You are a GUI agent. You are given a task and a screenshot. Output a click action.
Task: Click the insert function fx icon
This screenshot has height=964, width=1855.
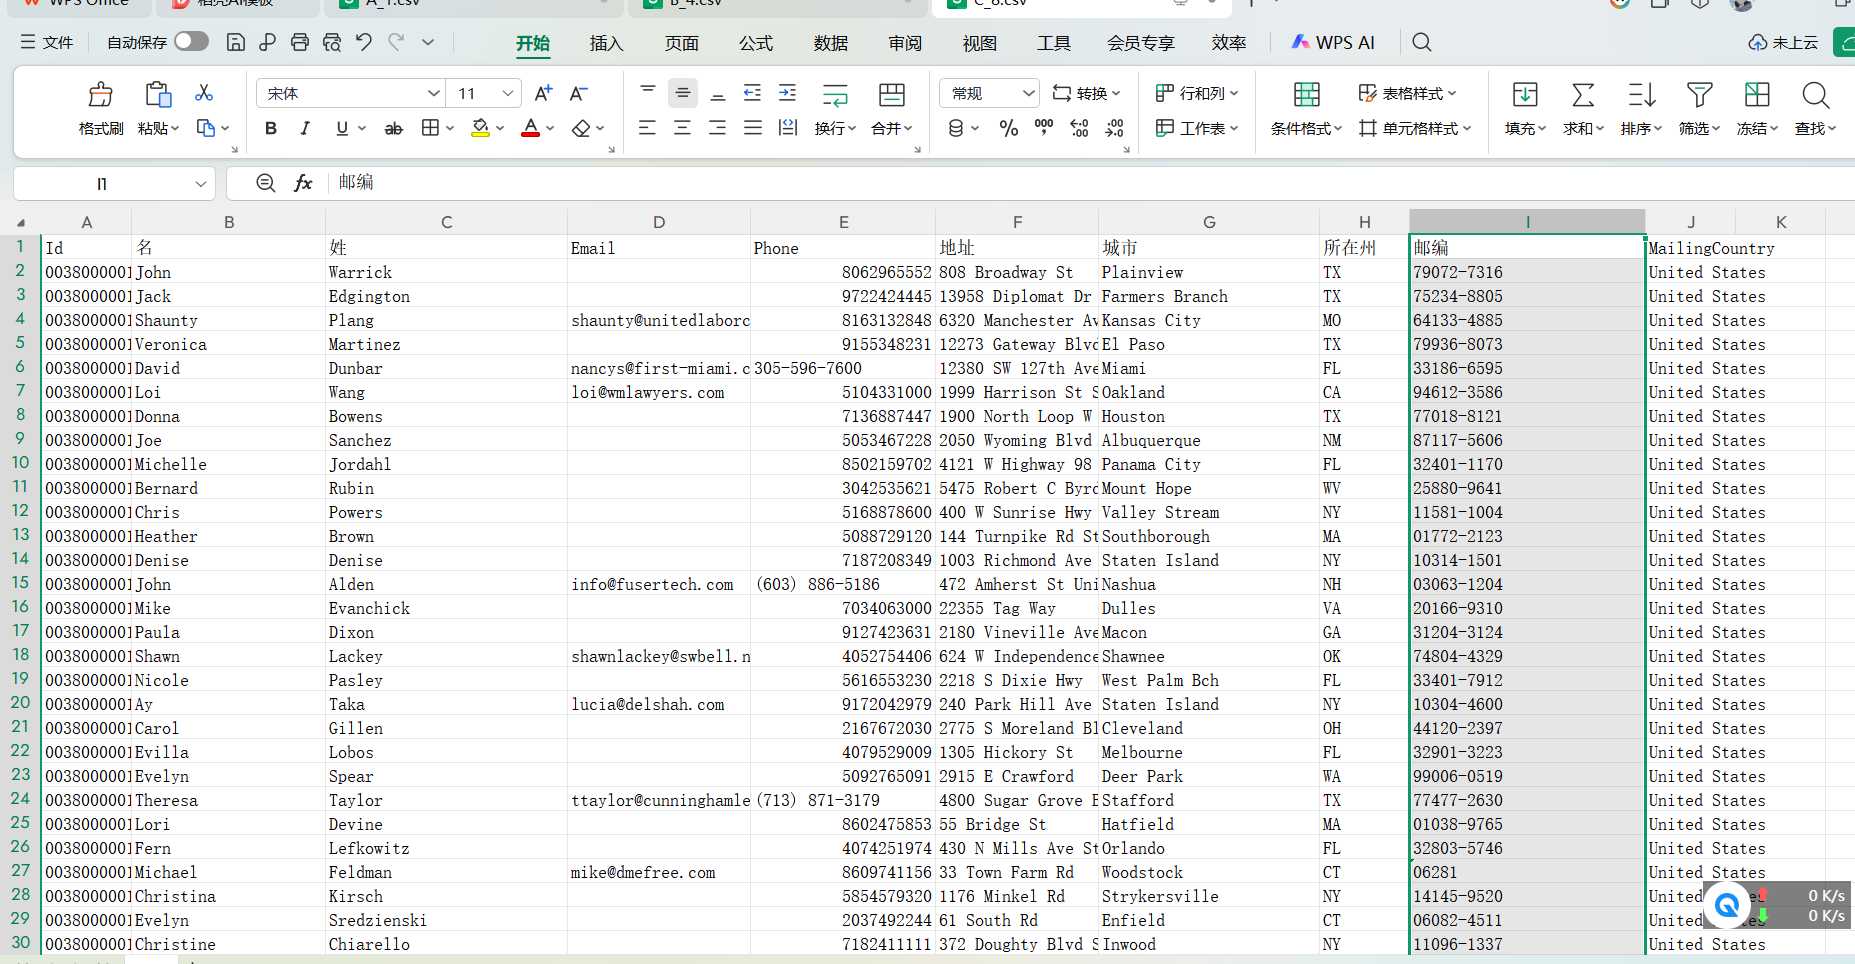tap(303, 182)
